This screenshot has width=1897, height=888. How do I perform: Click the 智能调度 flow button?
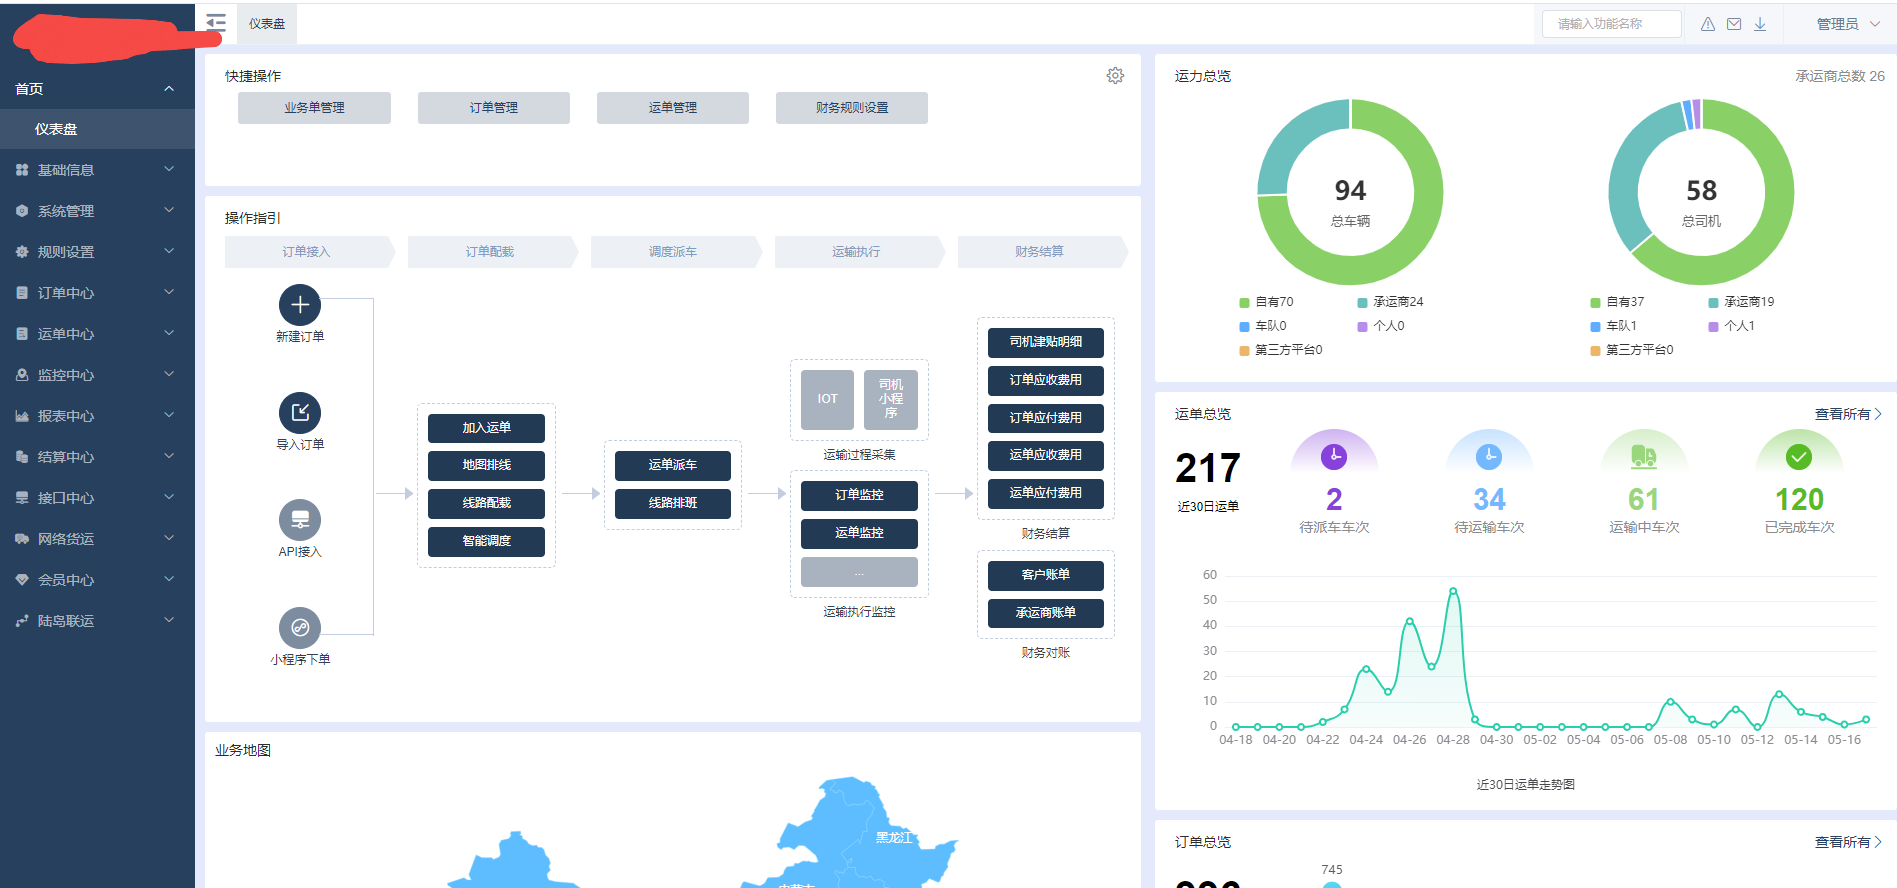486,541
